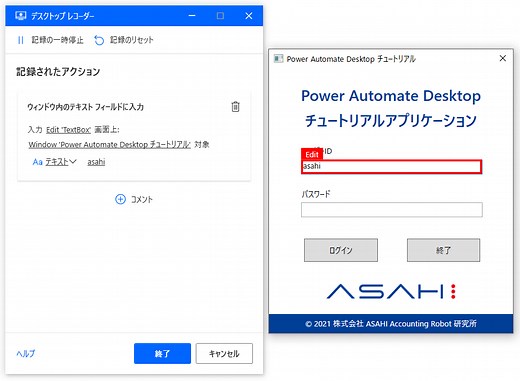
Task: Close the Desktop Recorder window
Action: 249,16
